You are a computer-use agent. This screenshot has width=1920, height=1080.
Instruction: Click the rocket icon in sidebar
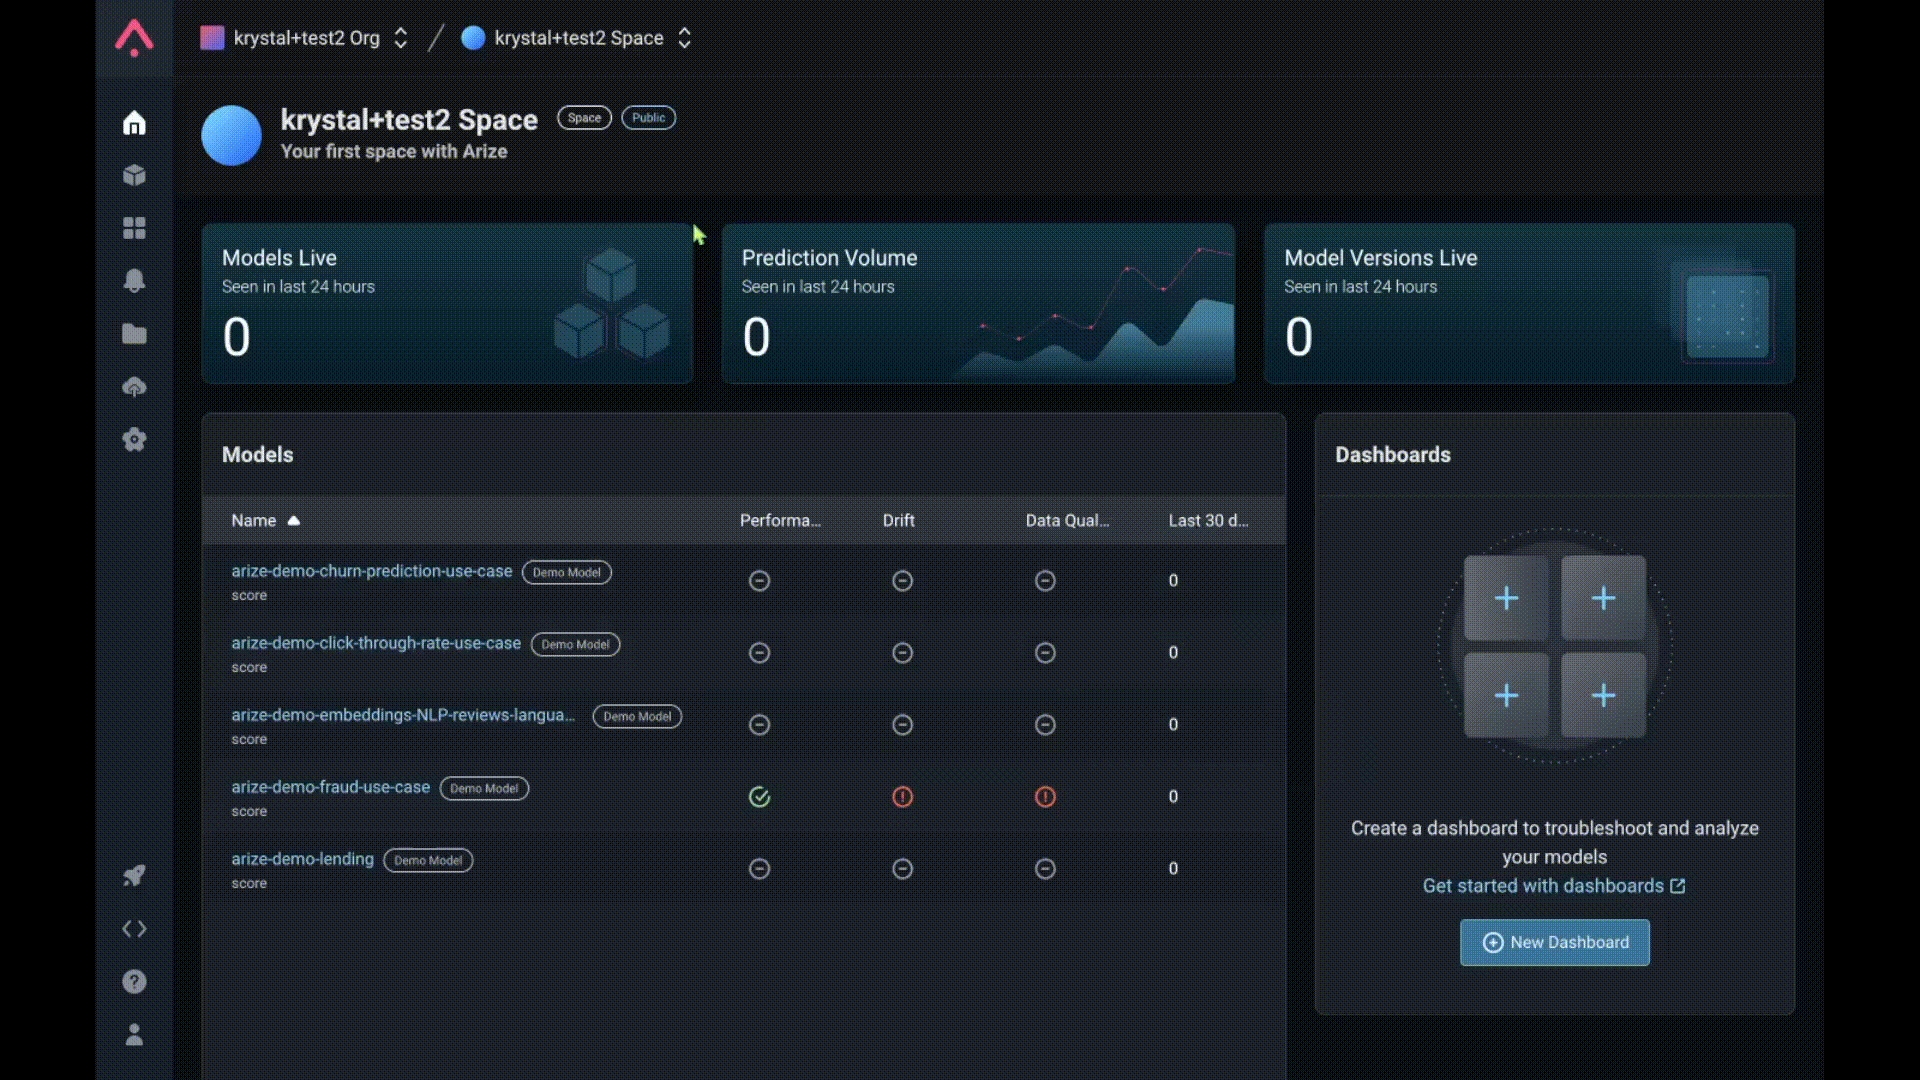[x=134, y=876]
